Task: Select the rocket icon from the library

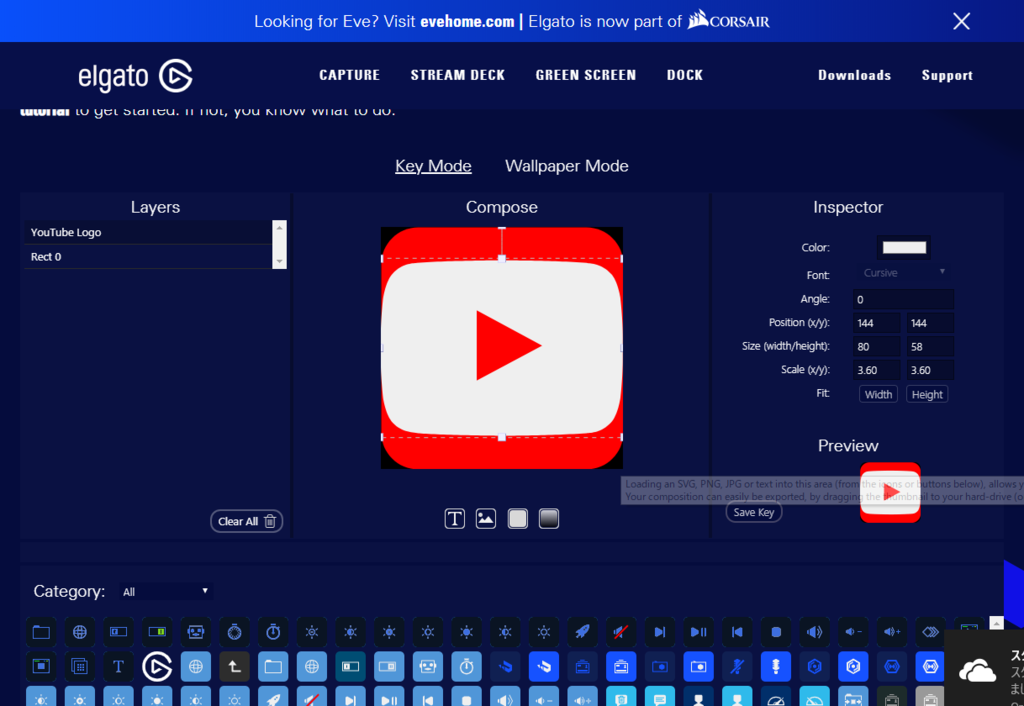Action: coord(582,632)
